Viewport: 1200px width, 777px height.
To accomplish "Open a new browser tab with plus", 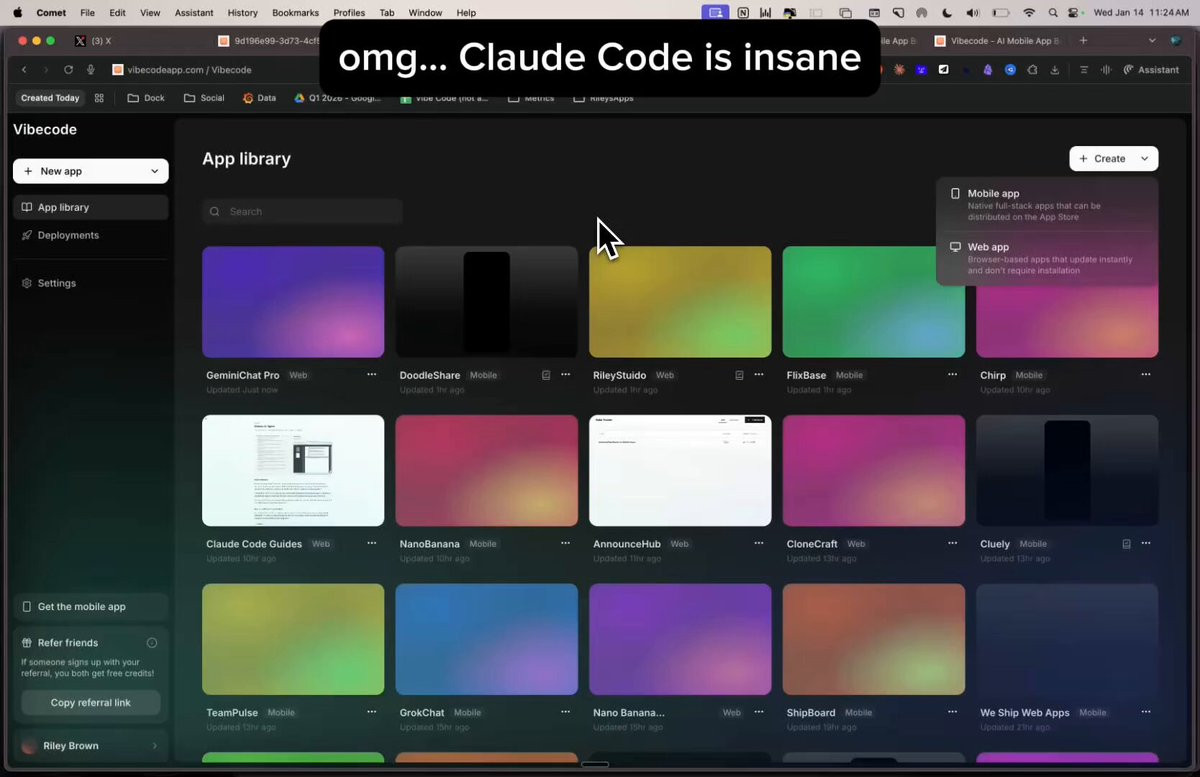I will 1083,41.
